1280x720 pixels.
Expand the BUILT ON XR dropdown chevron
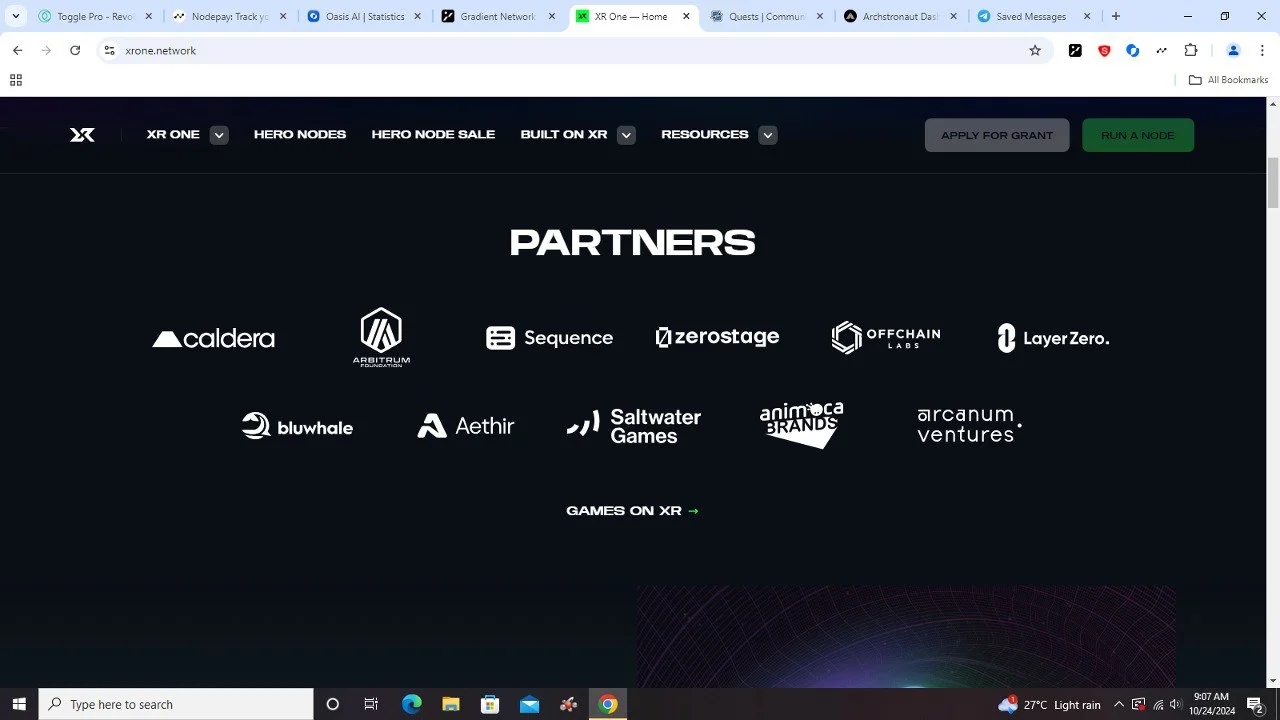(626, 135)
